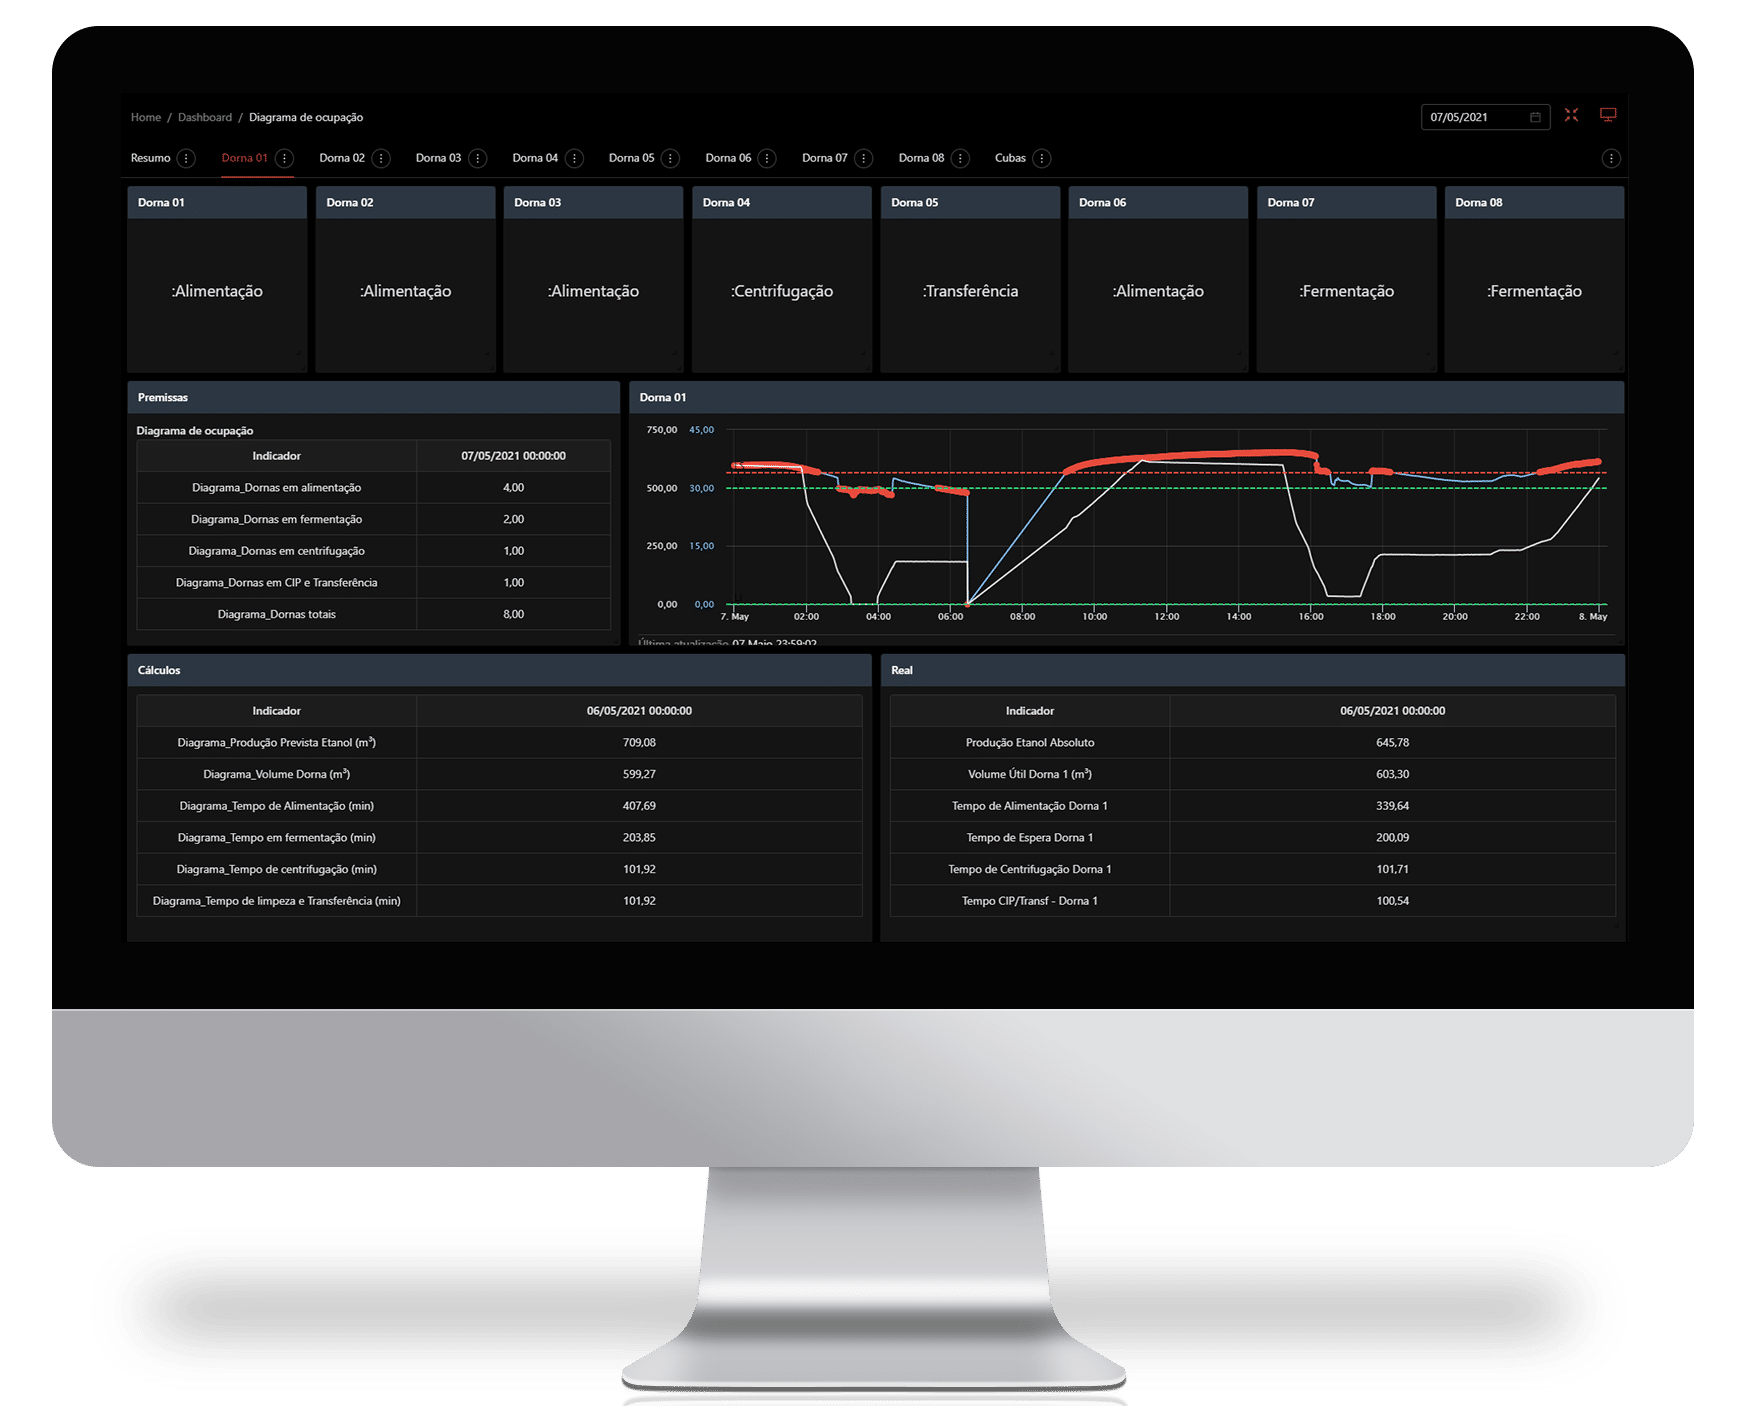Select the Dorna 01 tab

tap(244, 158)
